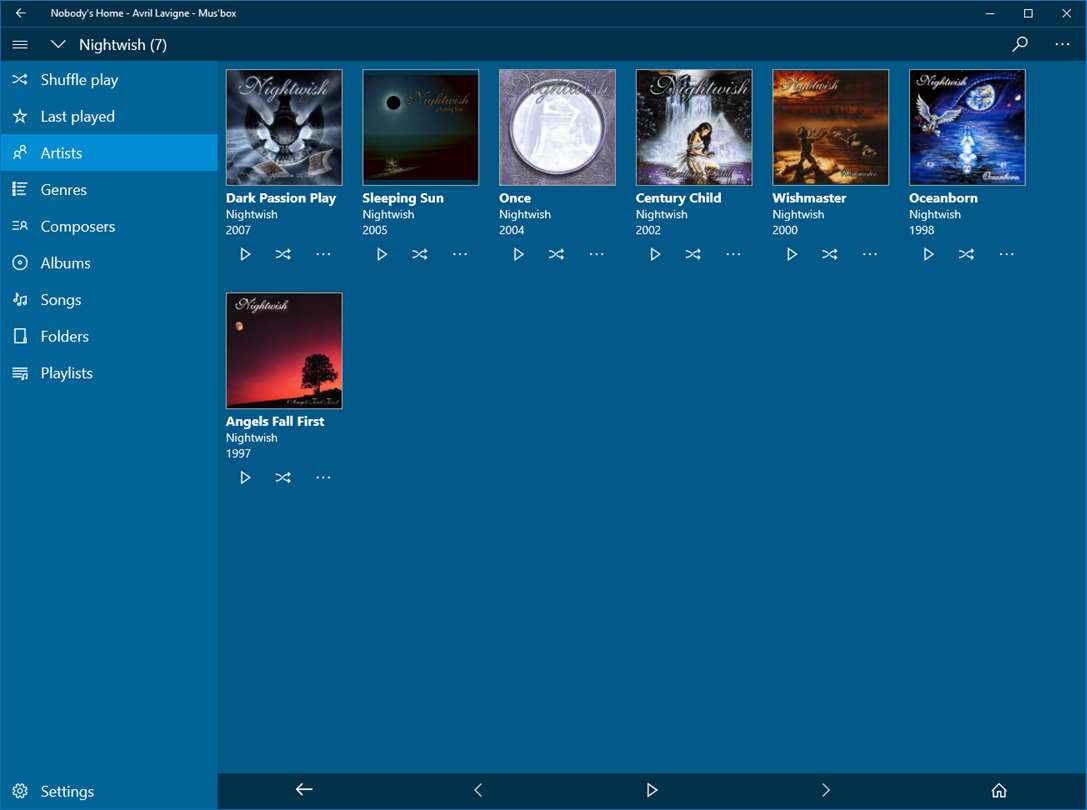The image size is (1087, 810).
Task: Shuffle the Sleeping Sun album
Action: 419,255
